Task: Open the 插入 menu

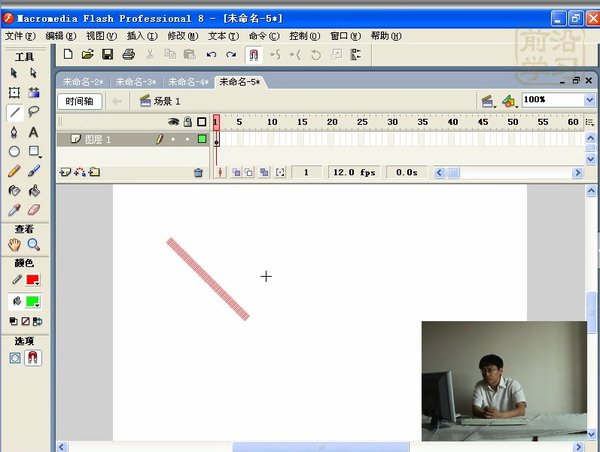Action: (142, 36)
